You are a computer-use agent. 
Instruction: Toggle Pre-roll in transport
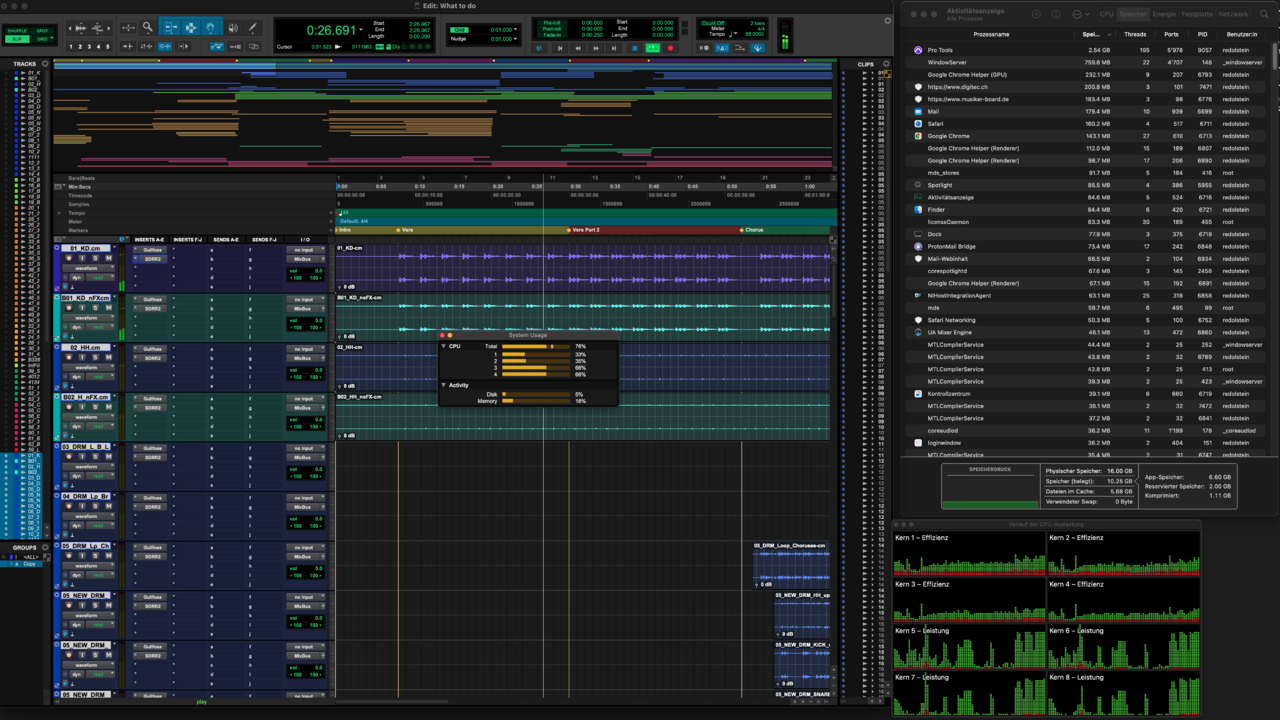(552, 22)
